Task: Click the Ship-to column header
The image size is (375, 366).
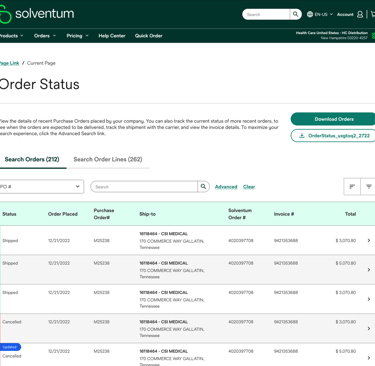Action: tap(147, 214)
